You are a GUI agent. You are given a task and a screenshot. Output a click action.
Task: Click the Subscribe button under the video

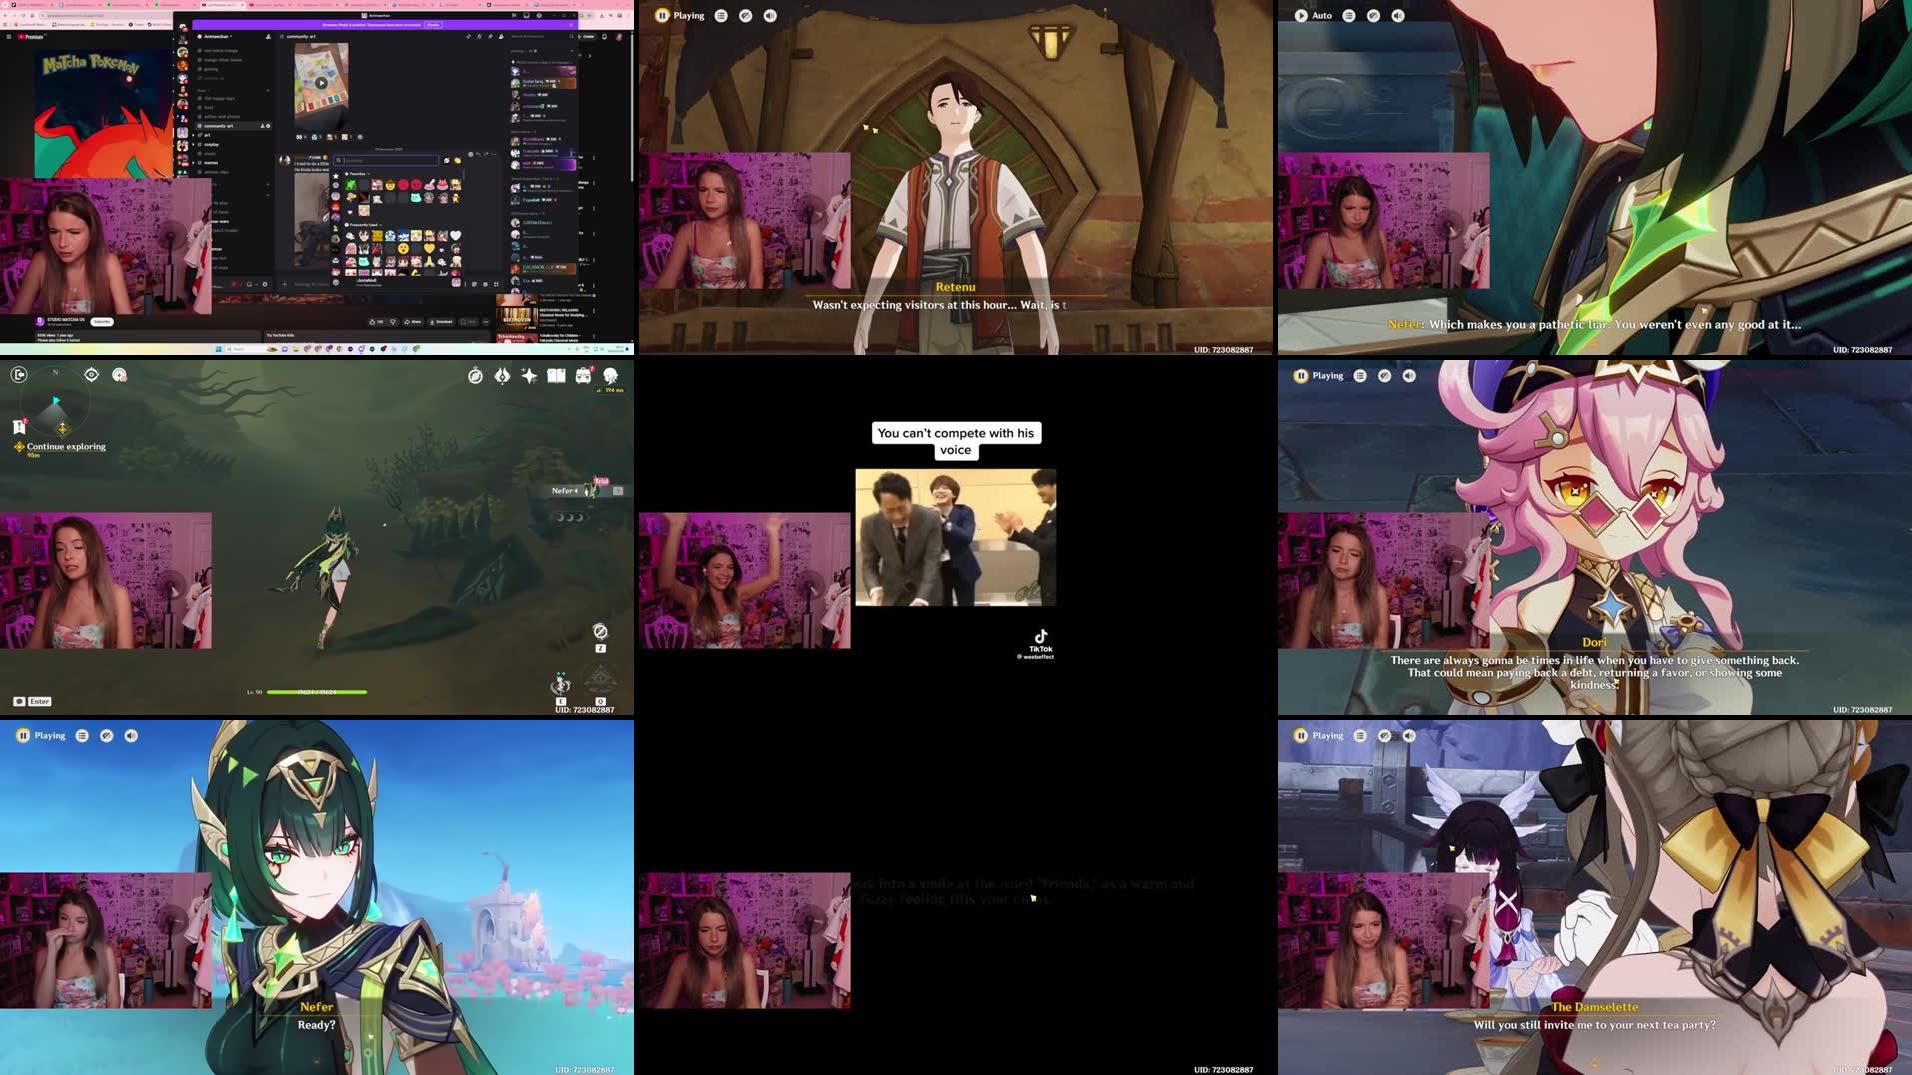[x=100, y=321]
